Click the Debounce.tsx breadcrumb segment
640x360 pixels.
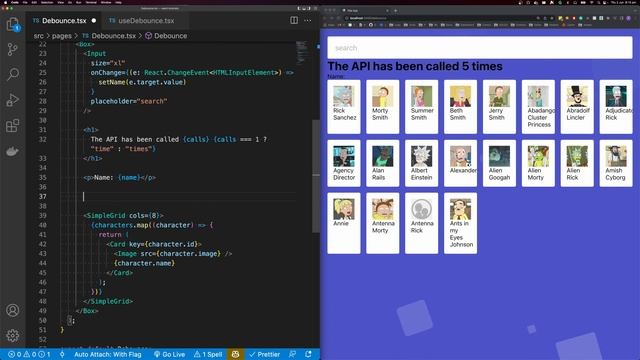(109, 36)
